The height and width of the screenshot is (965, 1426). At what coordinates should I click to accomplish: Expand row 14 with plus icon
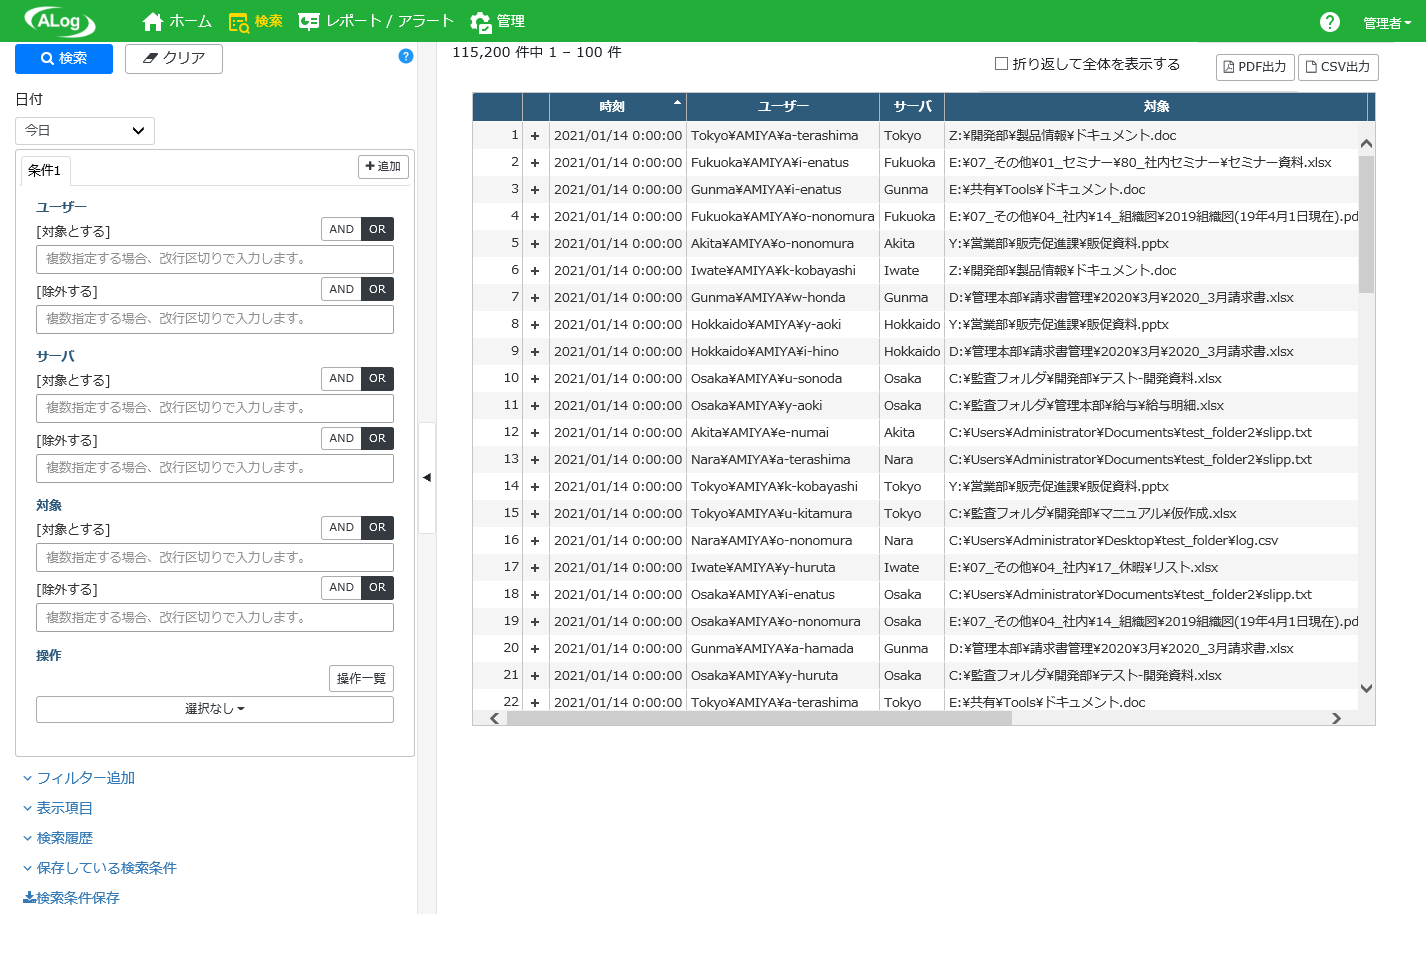tap(535, 487)
